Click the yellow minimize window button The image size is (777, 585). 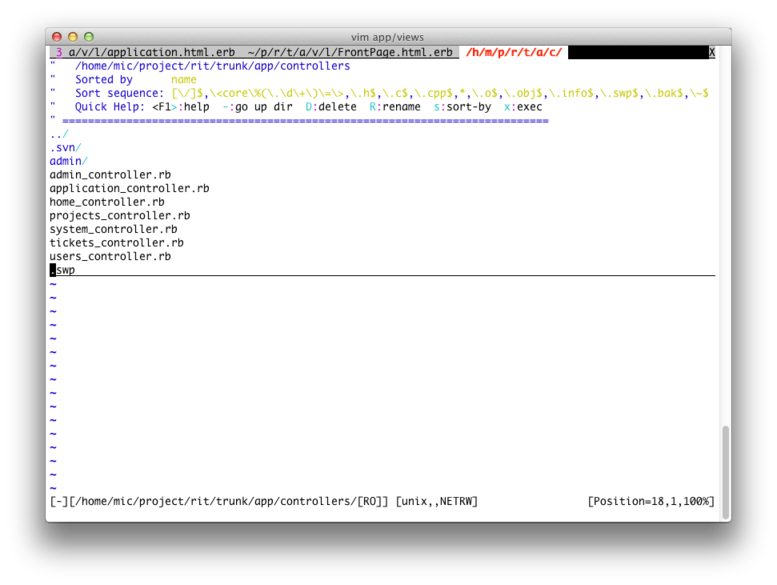click(x=73, y=37)
